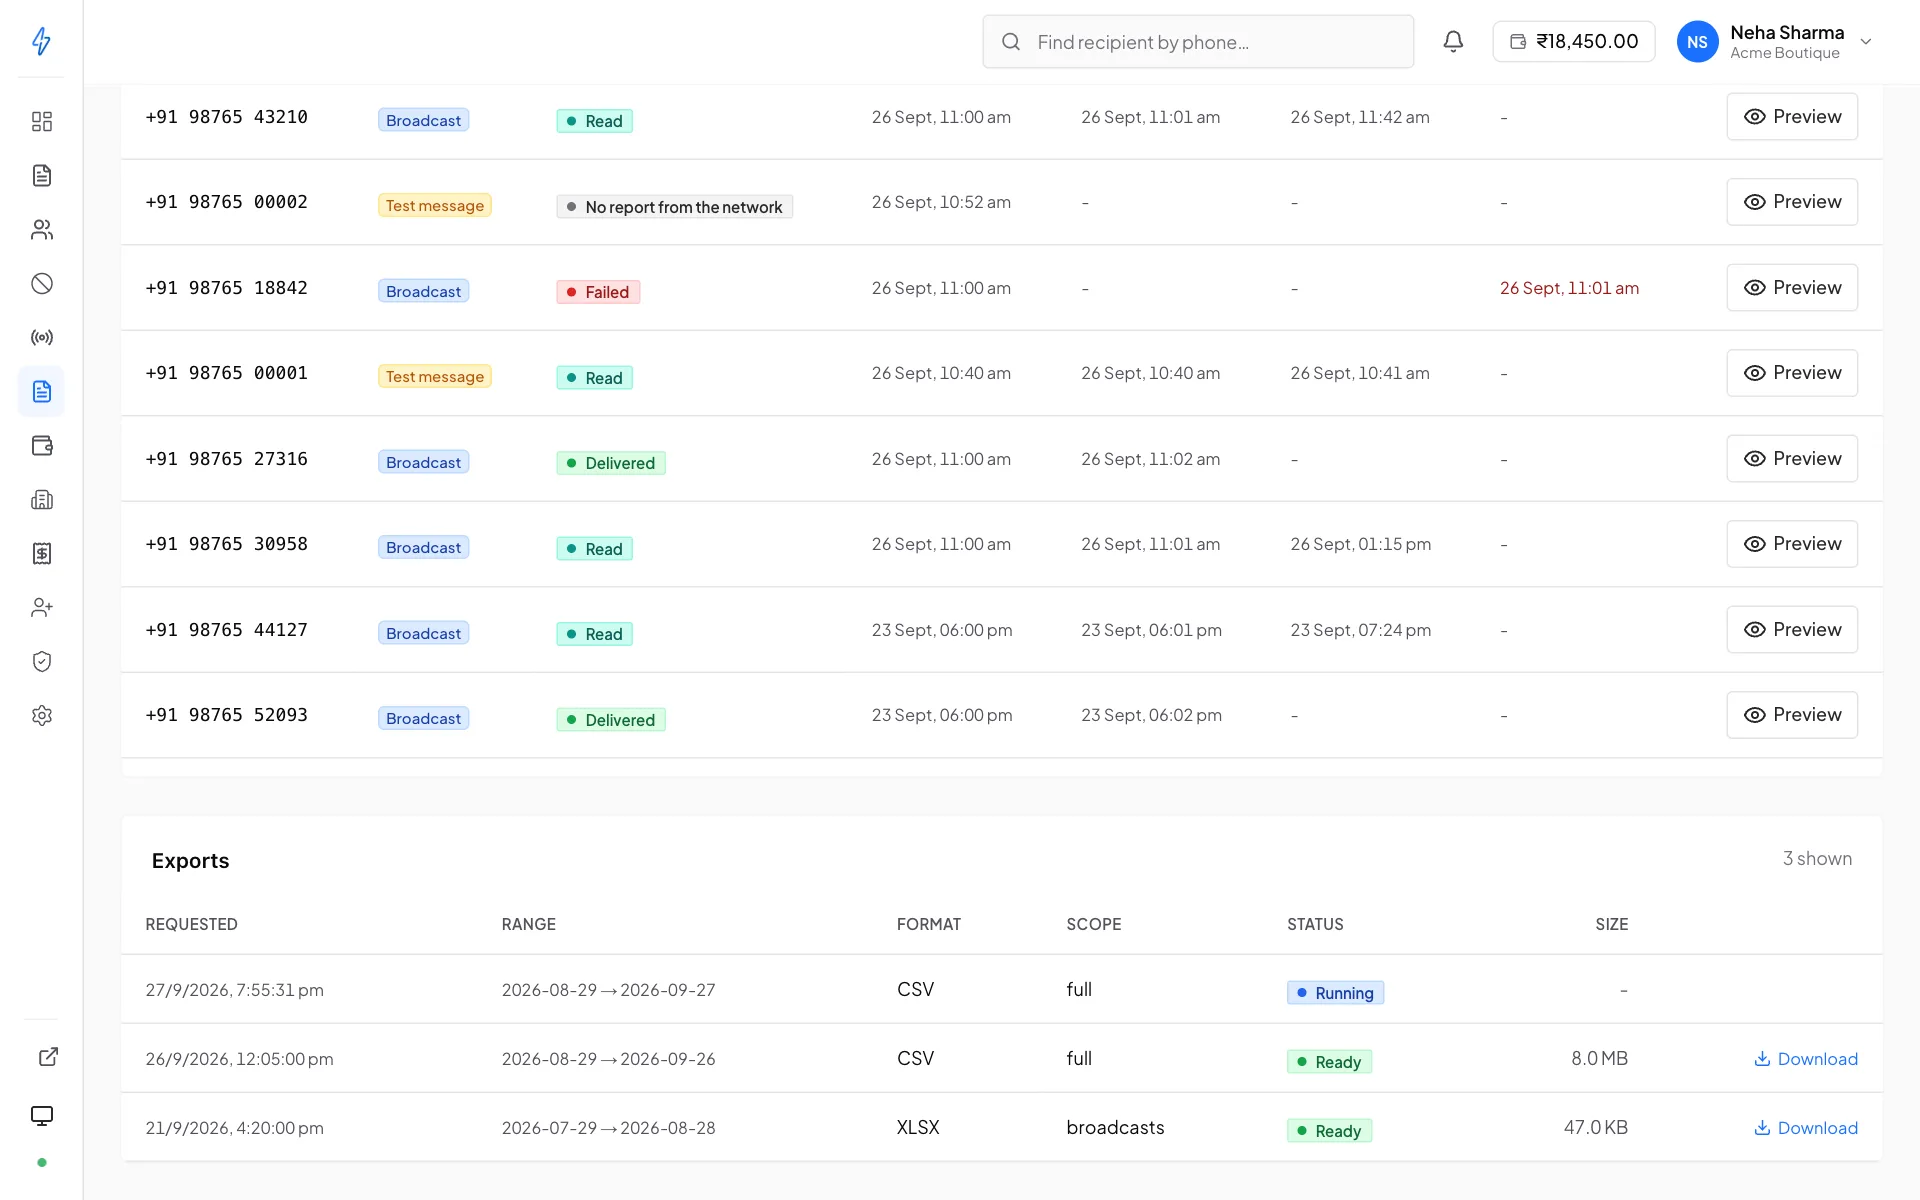1920x1200 pixels.
Task: Preview message for +91 98765 43210
Action: point(1792,117)
